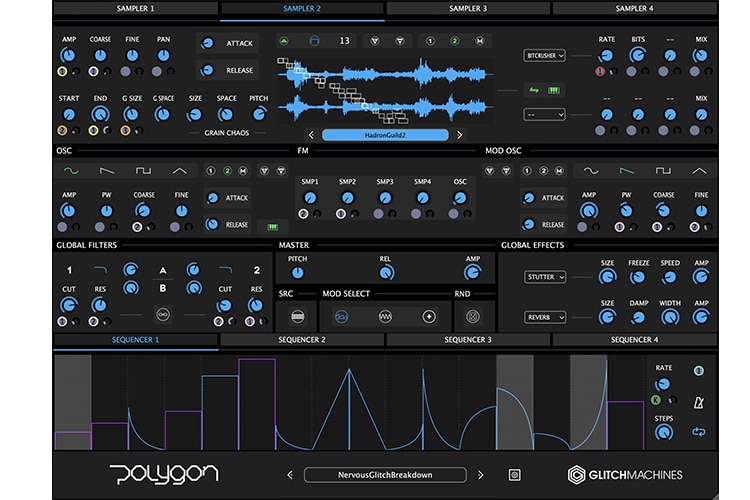Image resolution: width=750 pixels, height=500 pixels.
Task: Click the sampler GRAIN CHAOS PITCH knob
Action: tap(259, 114)
